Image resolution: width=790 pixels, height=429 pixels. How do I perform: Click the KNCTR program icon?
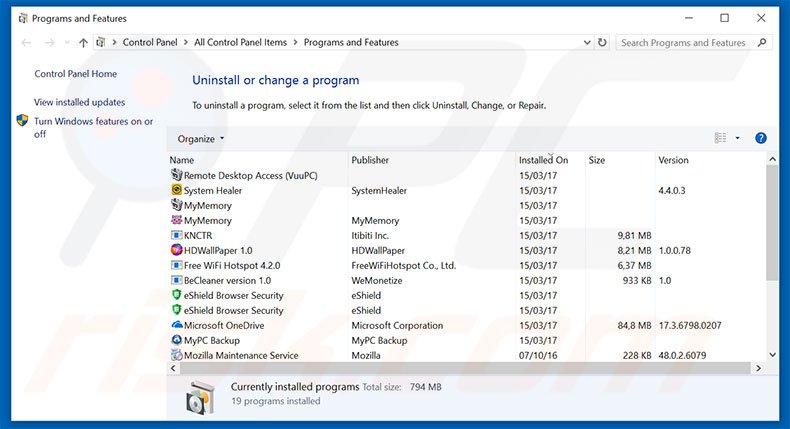tap(176, 235)
